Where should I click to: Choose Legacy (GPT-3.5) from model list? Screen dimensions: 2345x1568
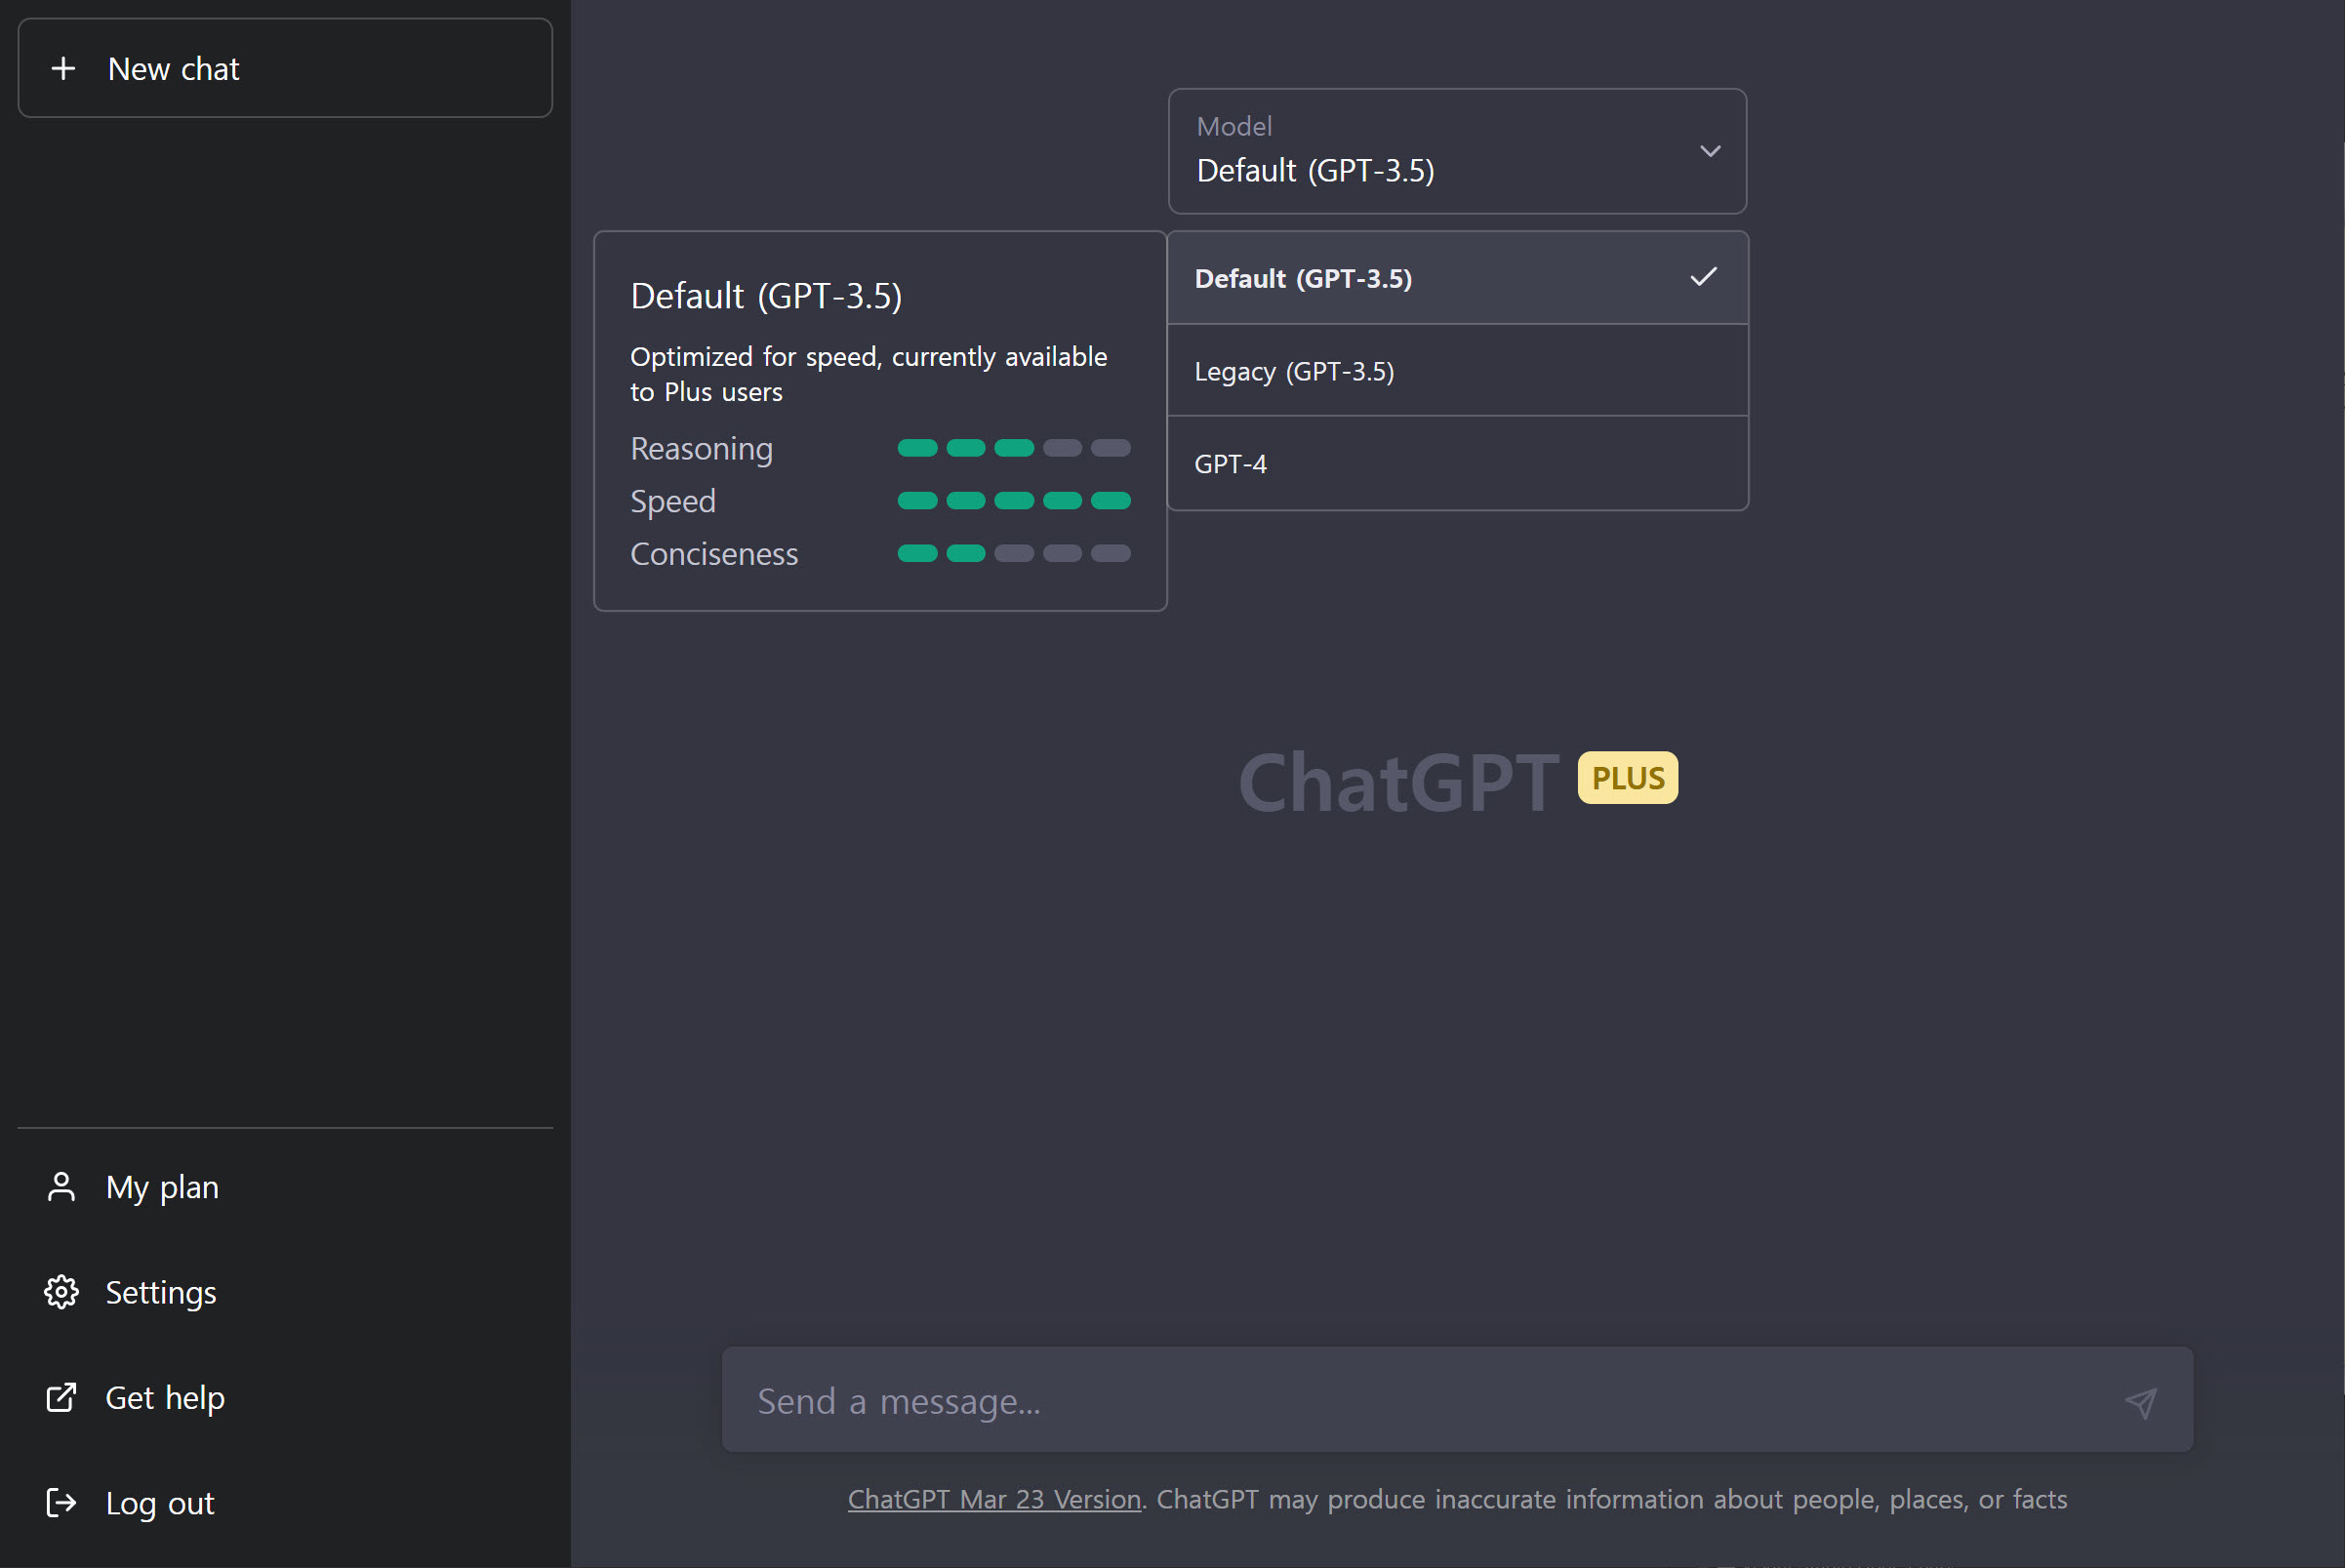[x=1294, y=372]
